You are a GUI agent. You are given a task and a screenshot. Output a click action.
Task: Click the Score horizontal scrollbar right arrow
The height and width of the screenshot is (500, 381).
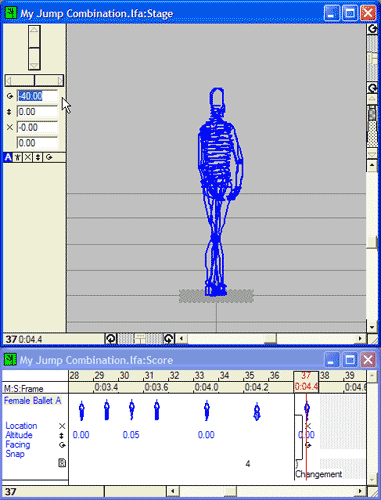click(x=360, y=491)
